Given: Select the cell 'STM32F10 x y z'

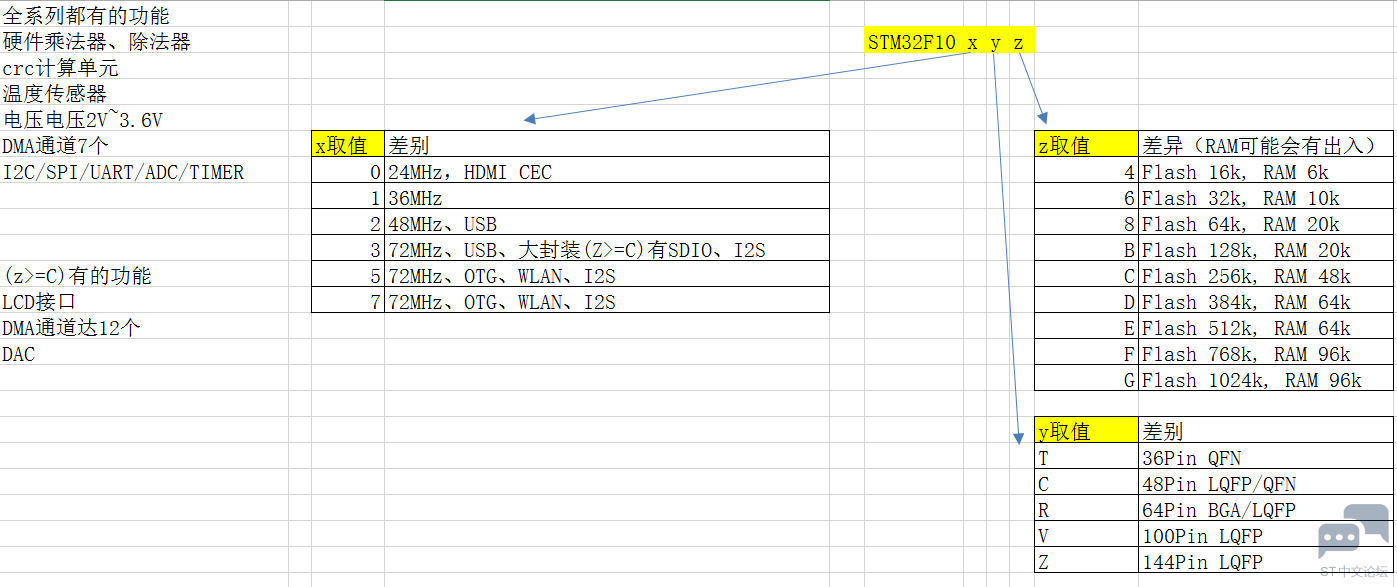Looking at the screenshot, I should (x=949, y=41).
